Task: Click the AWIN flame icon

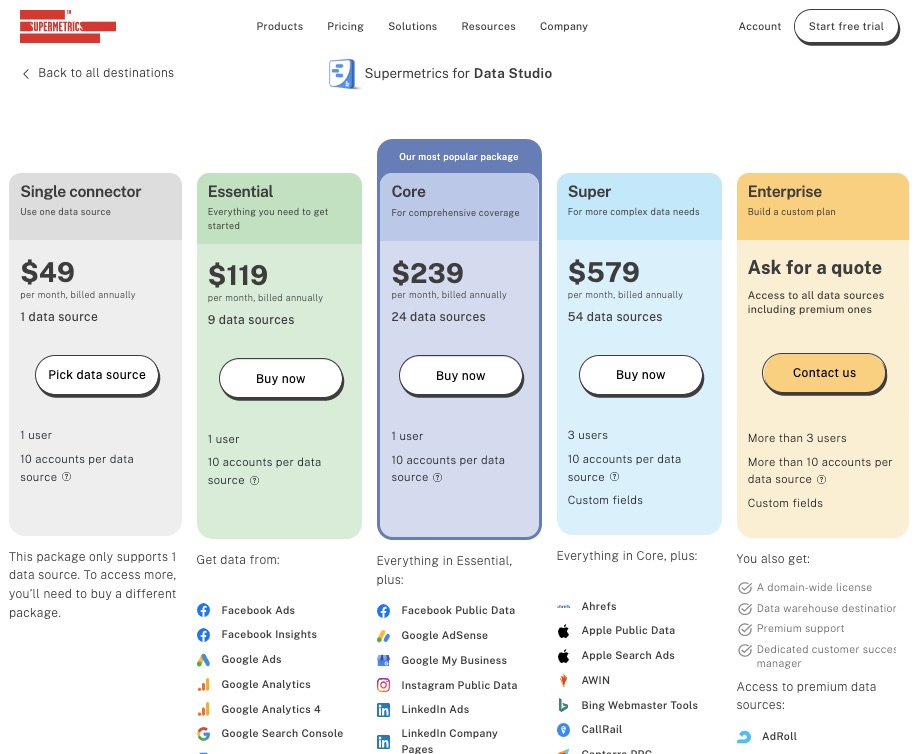Action: click(564, 680)
